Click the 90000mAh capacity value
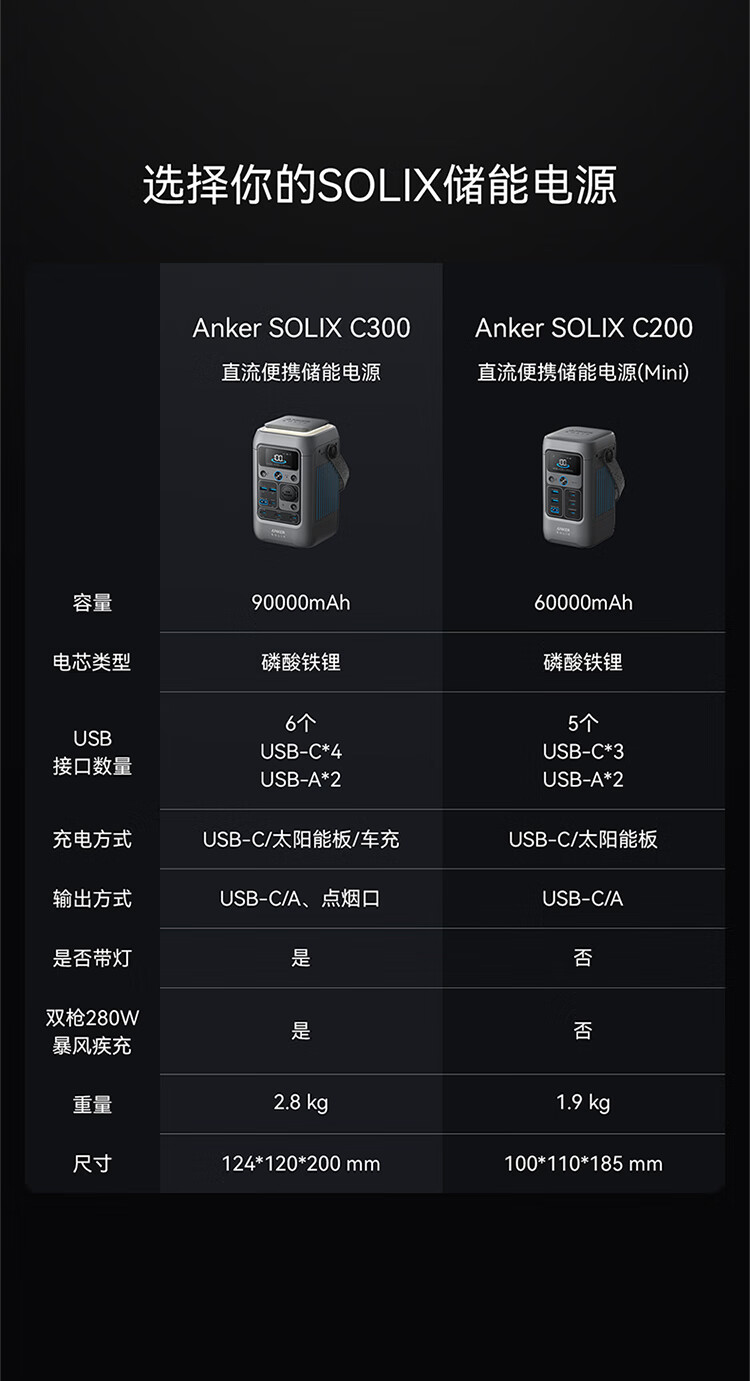Viewport: 750px width, 1381px height. point(301,603)
